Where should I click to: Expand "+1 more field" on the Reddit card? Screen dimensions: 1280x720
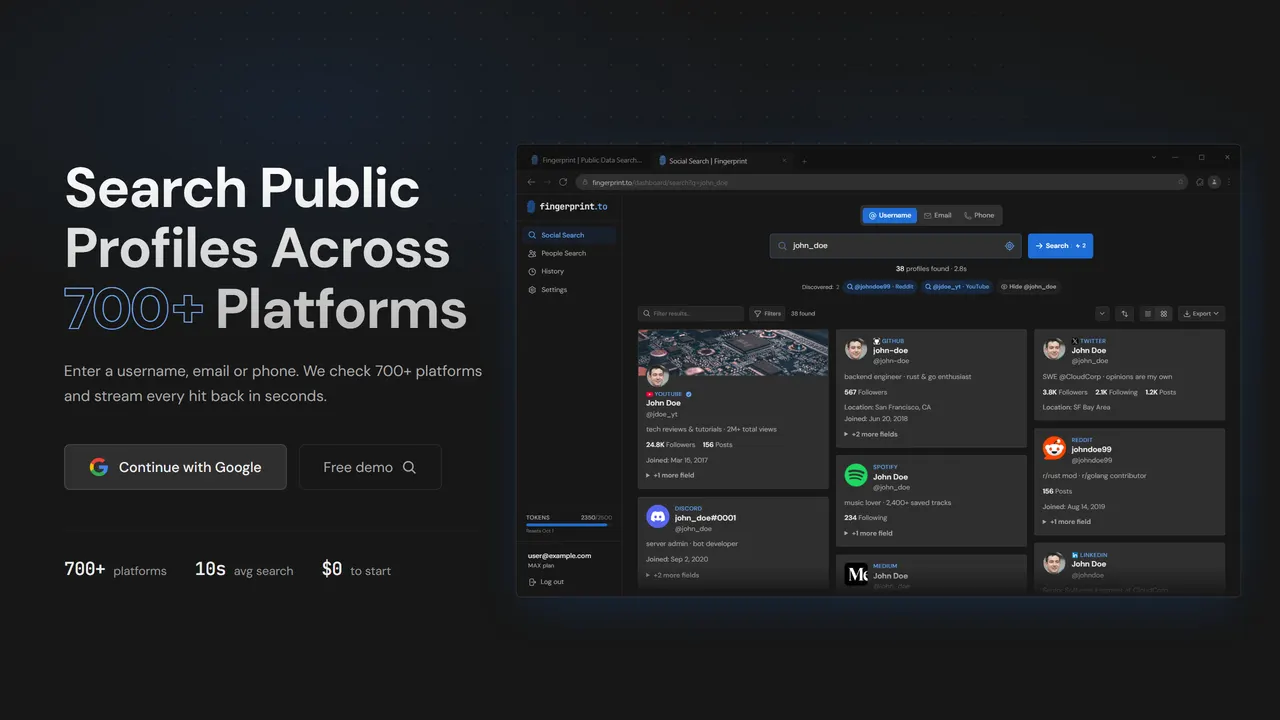point(1067,522)
